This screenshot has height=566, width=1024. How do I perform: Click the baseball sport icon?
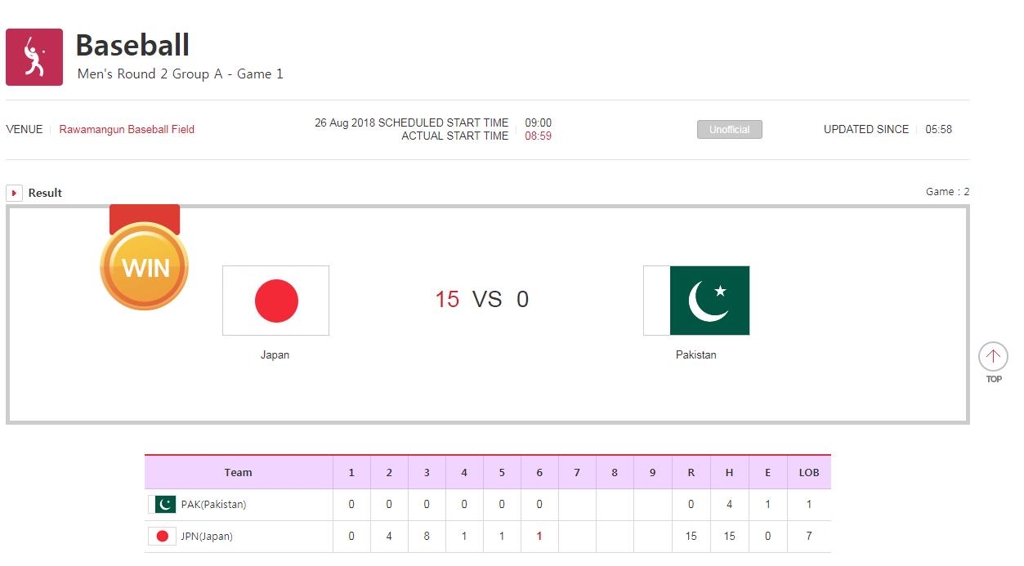pos(34,57)
